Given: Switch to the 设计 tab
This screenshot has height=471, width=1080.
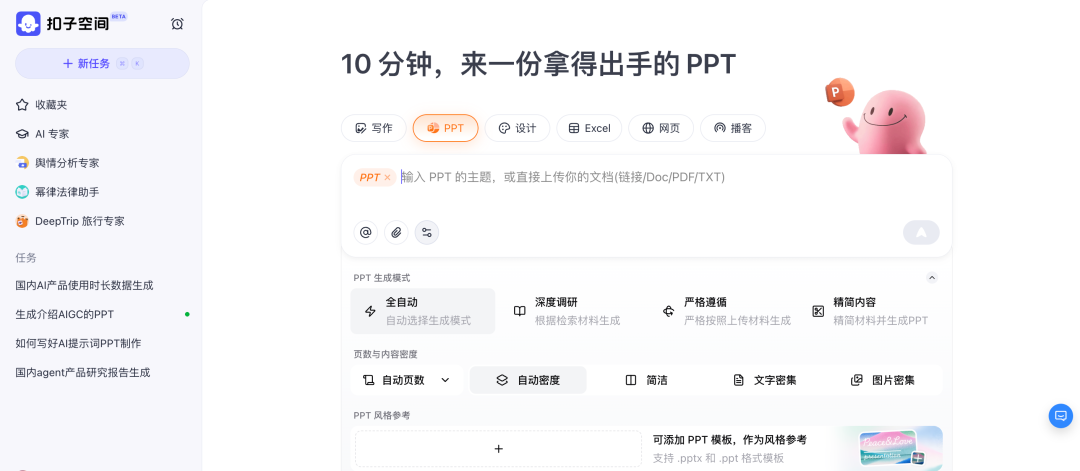Looking at the screenshot, I should tap(517, 128).
